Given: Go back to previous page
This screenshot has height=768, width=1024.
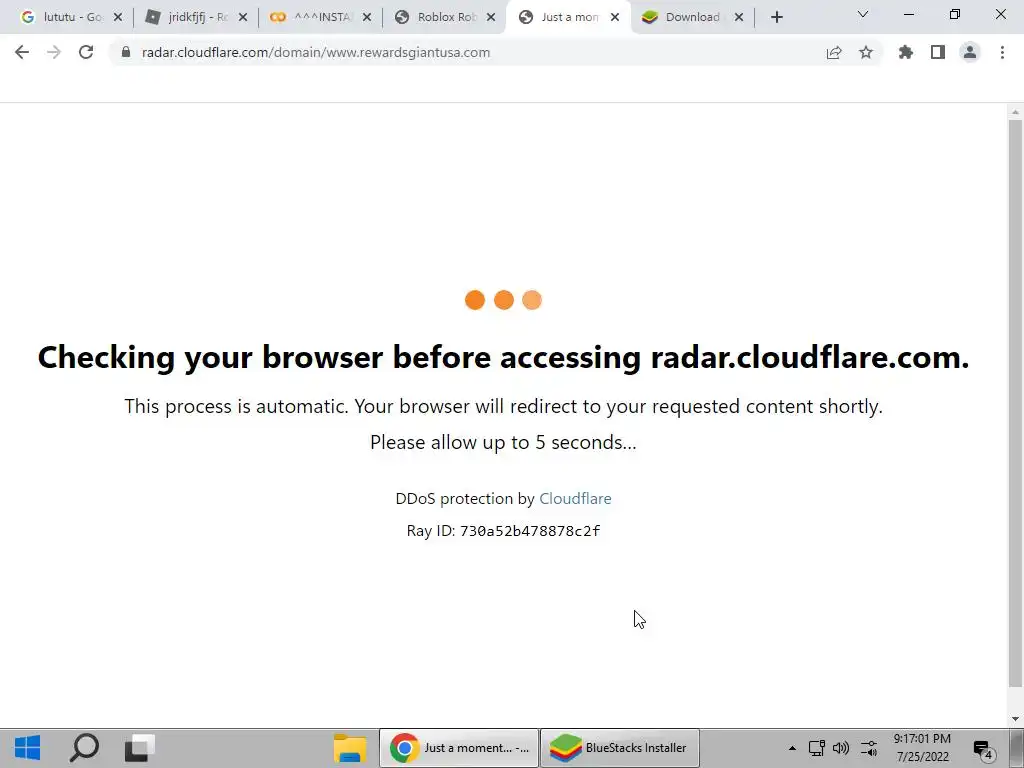Looking at the screenshot, I should [22, 52].
